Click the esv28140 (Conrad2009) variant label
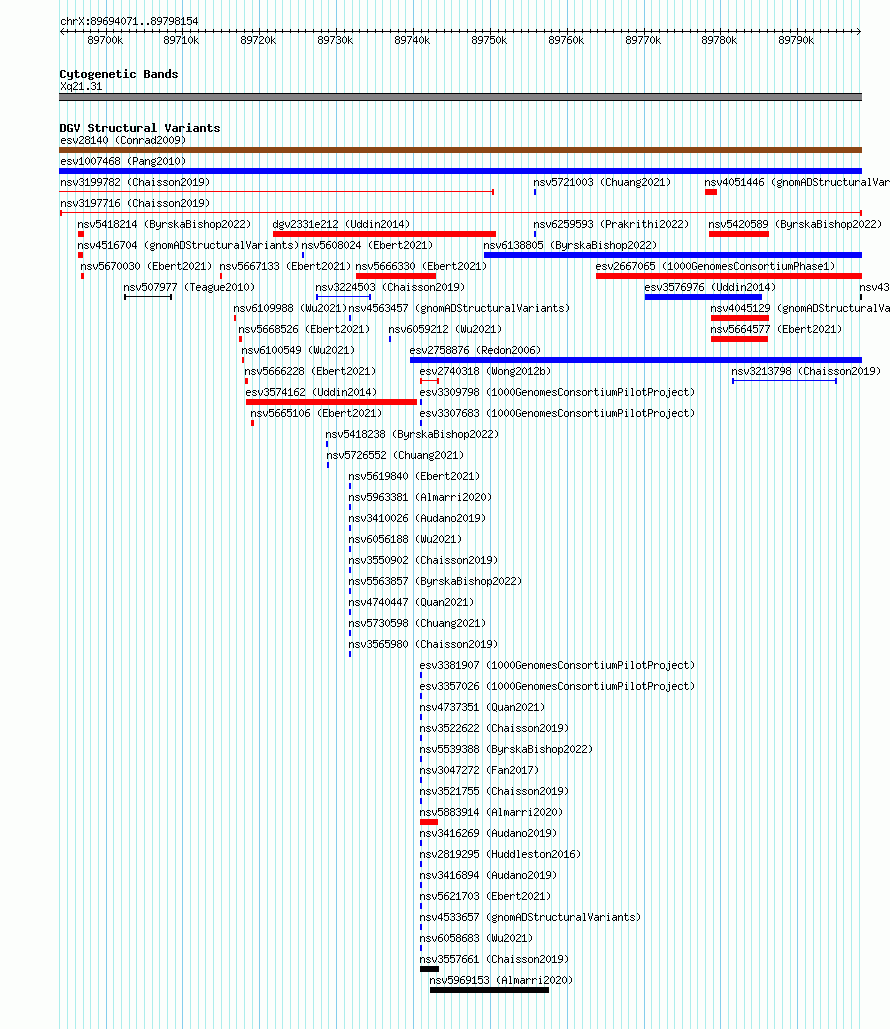Viewport: 890px width, 1029px height. pyautogui.click(x=123, y=140)
